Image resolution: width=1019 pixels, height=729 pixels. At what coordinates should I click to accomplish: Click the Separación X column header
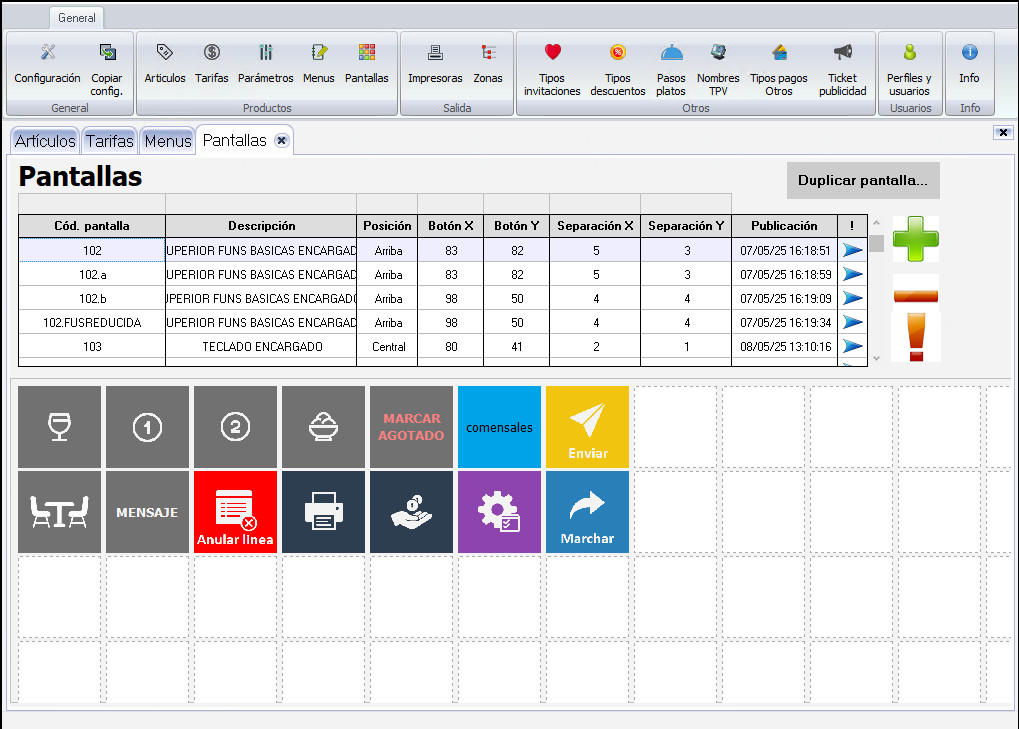pyautogui.click(x=595, y=226)
